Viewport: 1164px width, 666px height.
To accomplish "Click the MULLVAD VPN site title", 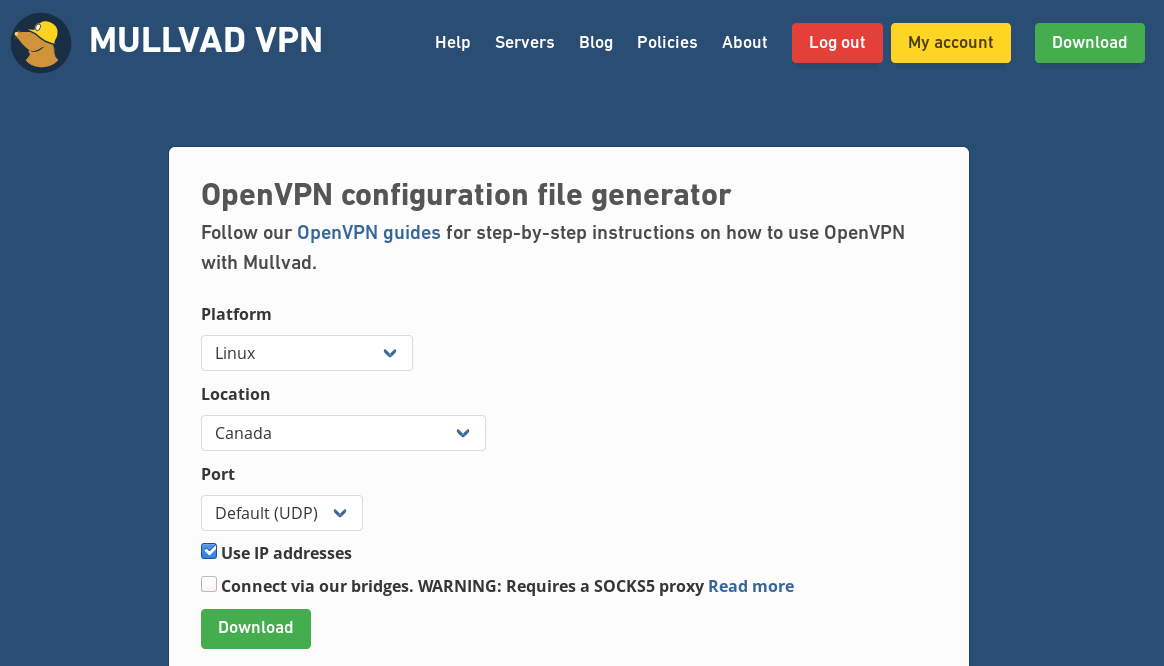I will 205,41.
